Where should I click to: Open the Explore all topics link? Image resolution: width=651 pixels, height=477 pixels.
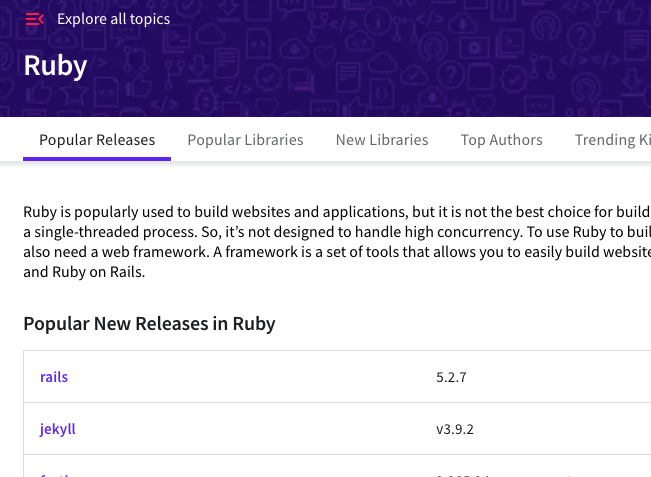[x=113, y=19]
